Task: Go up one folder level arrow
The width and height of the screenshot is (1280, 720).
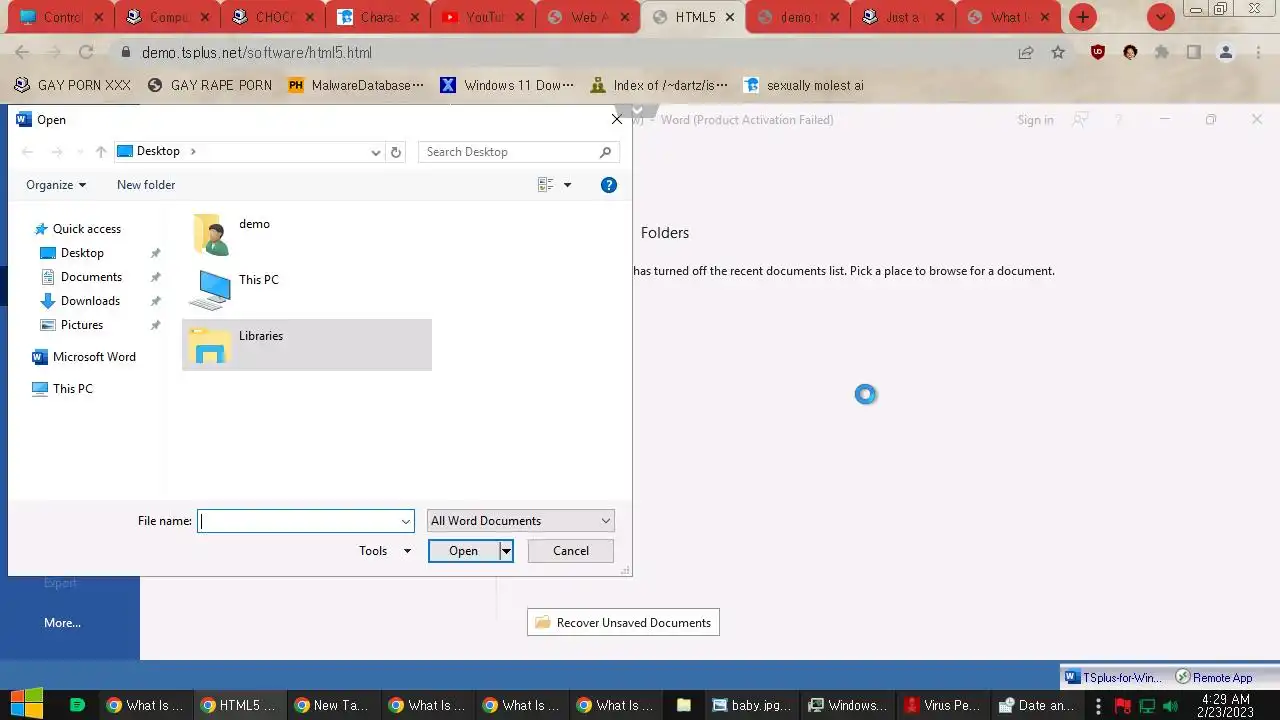Action: click(x=101, y=152)
